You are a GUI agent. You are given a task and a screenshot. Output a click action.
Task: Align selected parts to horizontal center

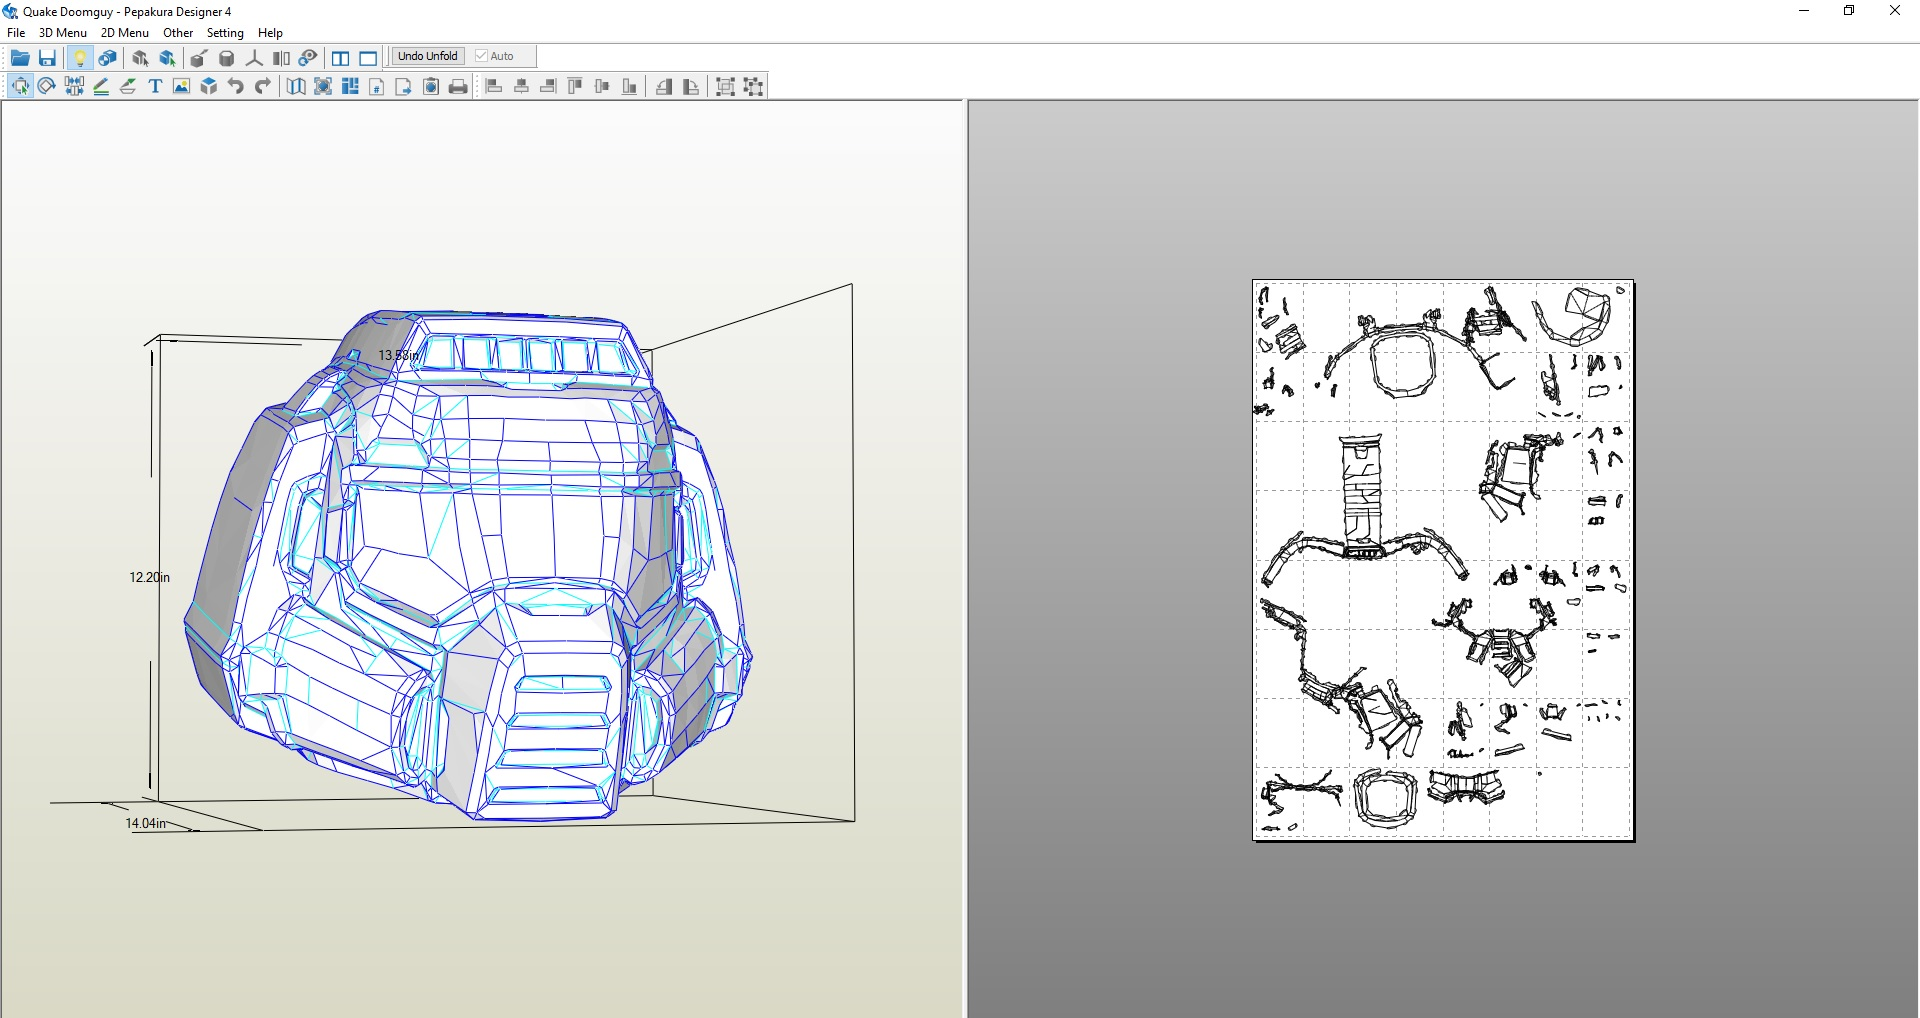[x=521, y=86]
